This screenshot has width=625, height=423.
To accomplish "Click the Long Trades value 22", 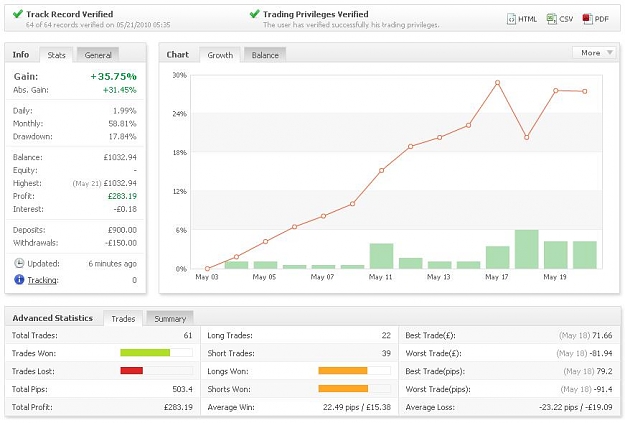I will tap(386, 335).
